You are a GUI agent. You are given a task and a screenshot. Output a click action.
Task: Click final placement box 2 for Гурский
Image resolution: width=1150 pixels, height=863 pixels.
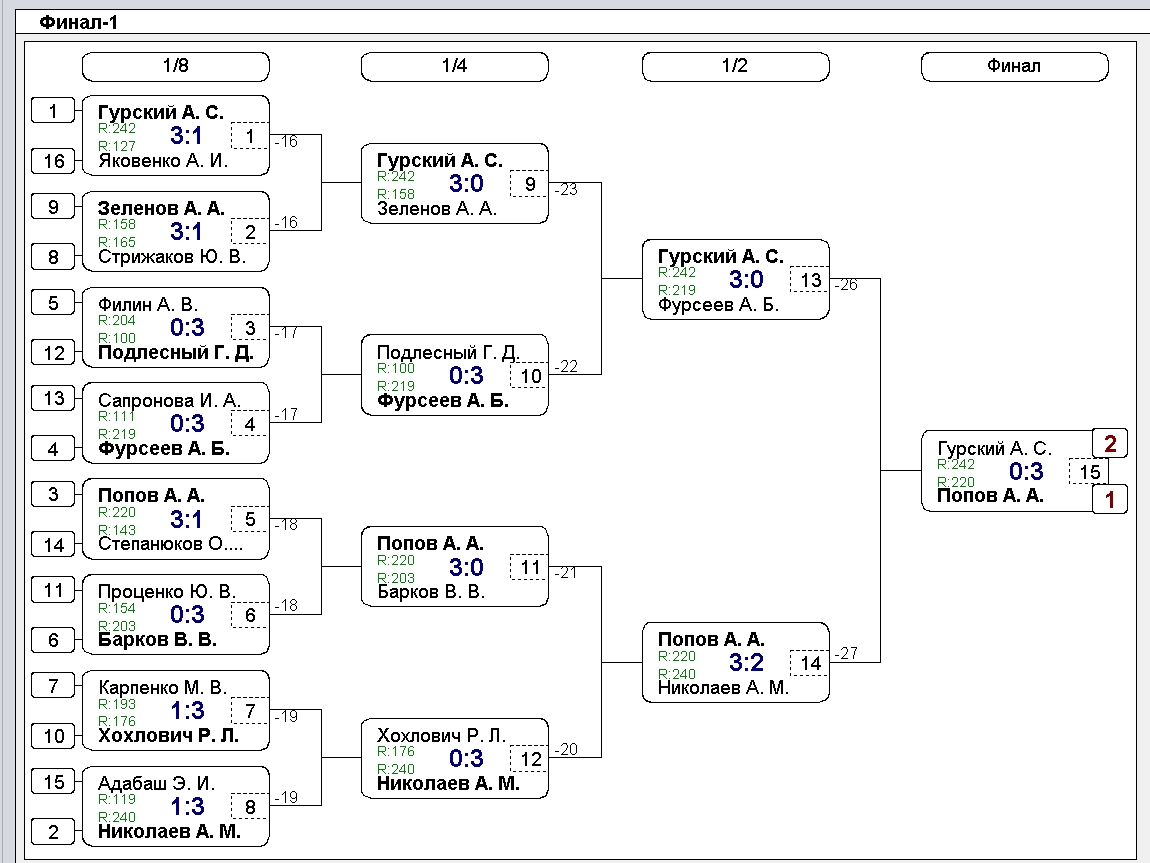click(1110, 444)
